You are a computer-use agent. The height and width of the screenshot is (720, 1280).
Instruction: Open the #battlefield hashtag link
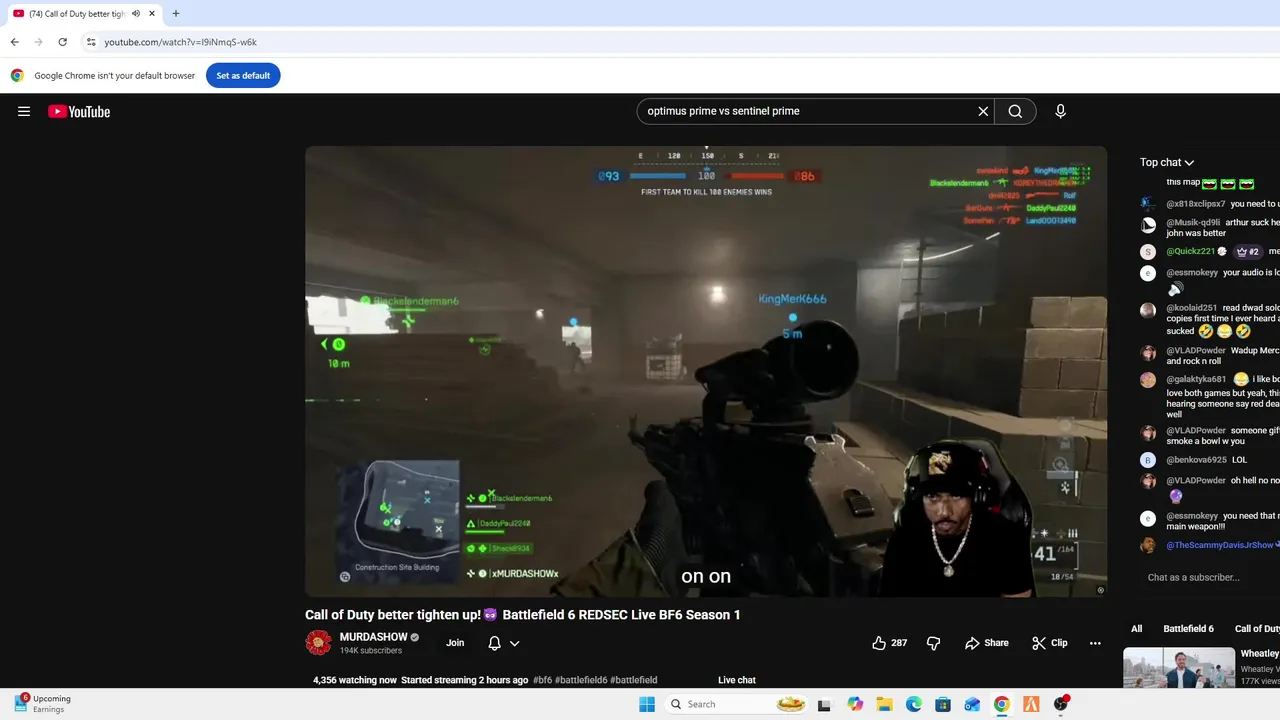point(634,680)
